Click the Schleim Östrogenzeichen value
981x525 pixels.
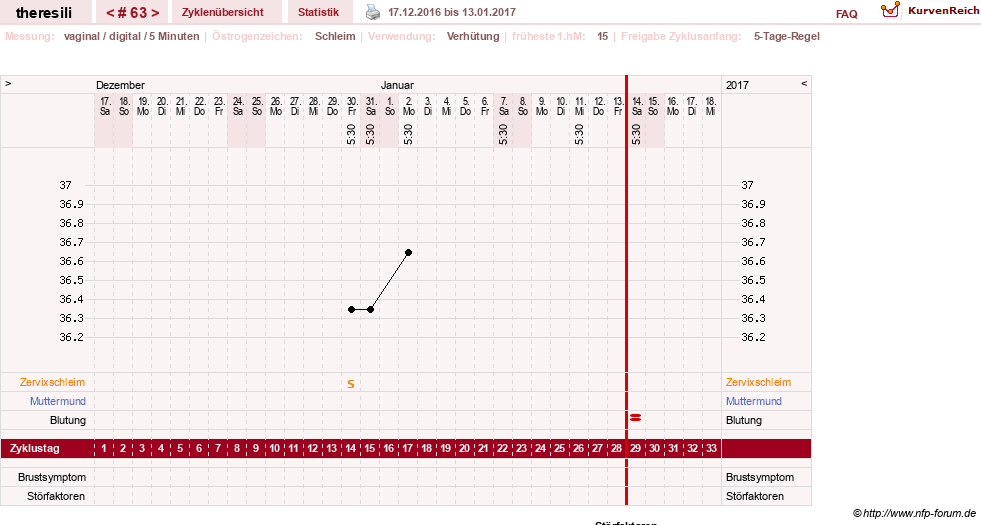(335, 36)
